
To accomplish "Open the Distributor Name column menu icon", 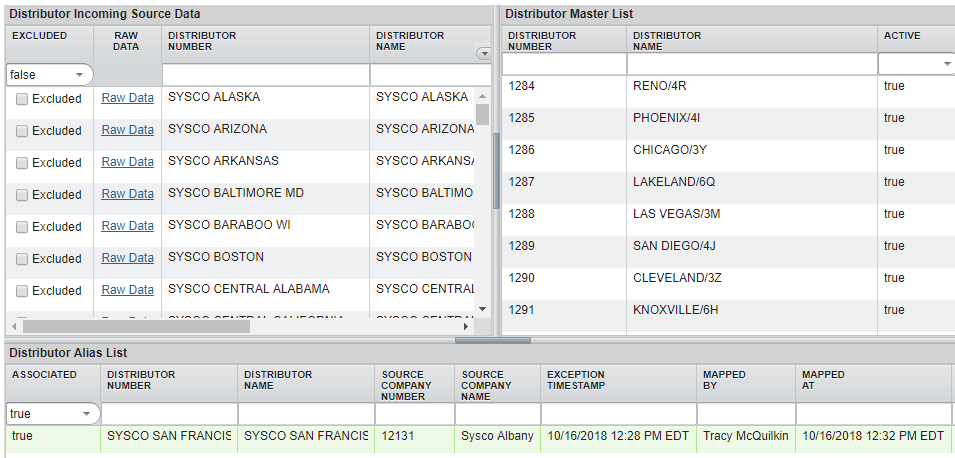I will (484, 54).
